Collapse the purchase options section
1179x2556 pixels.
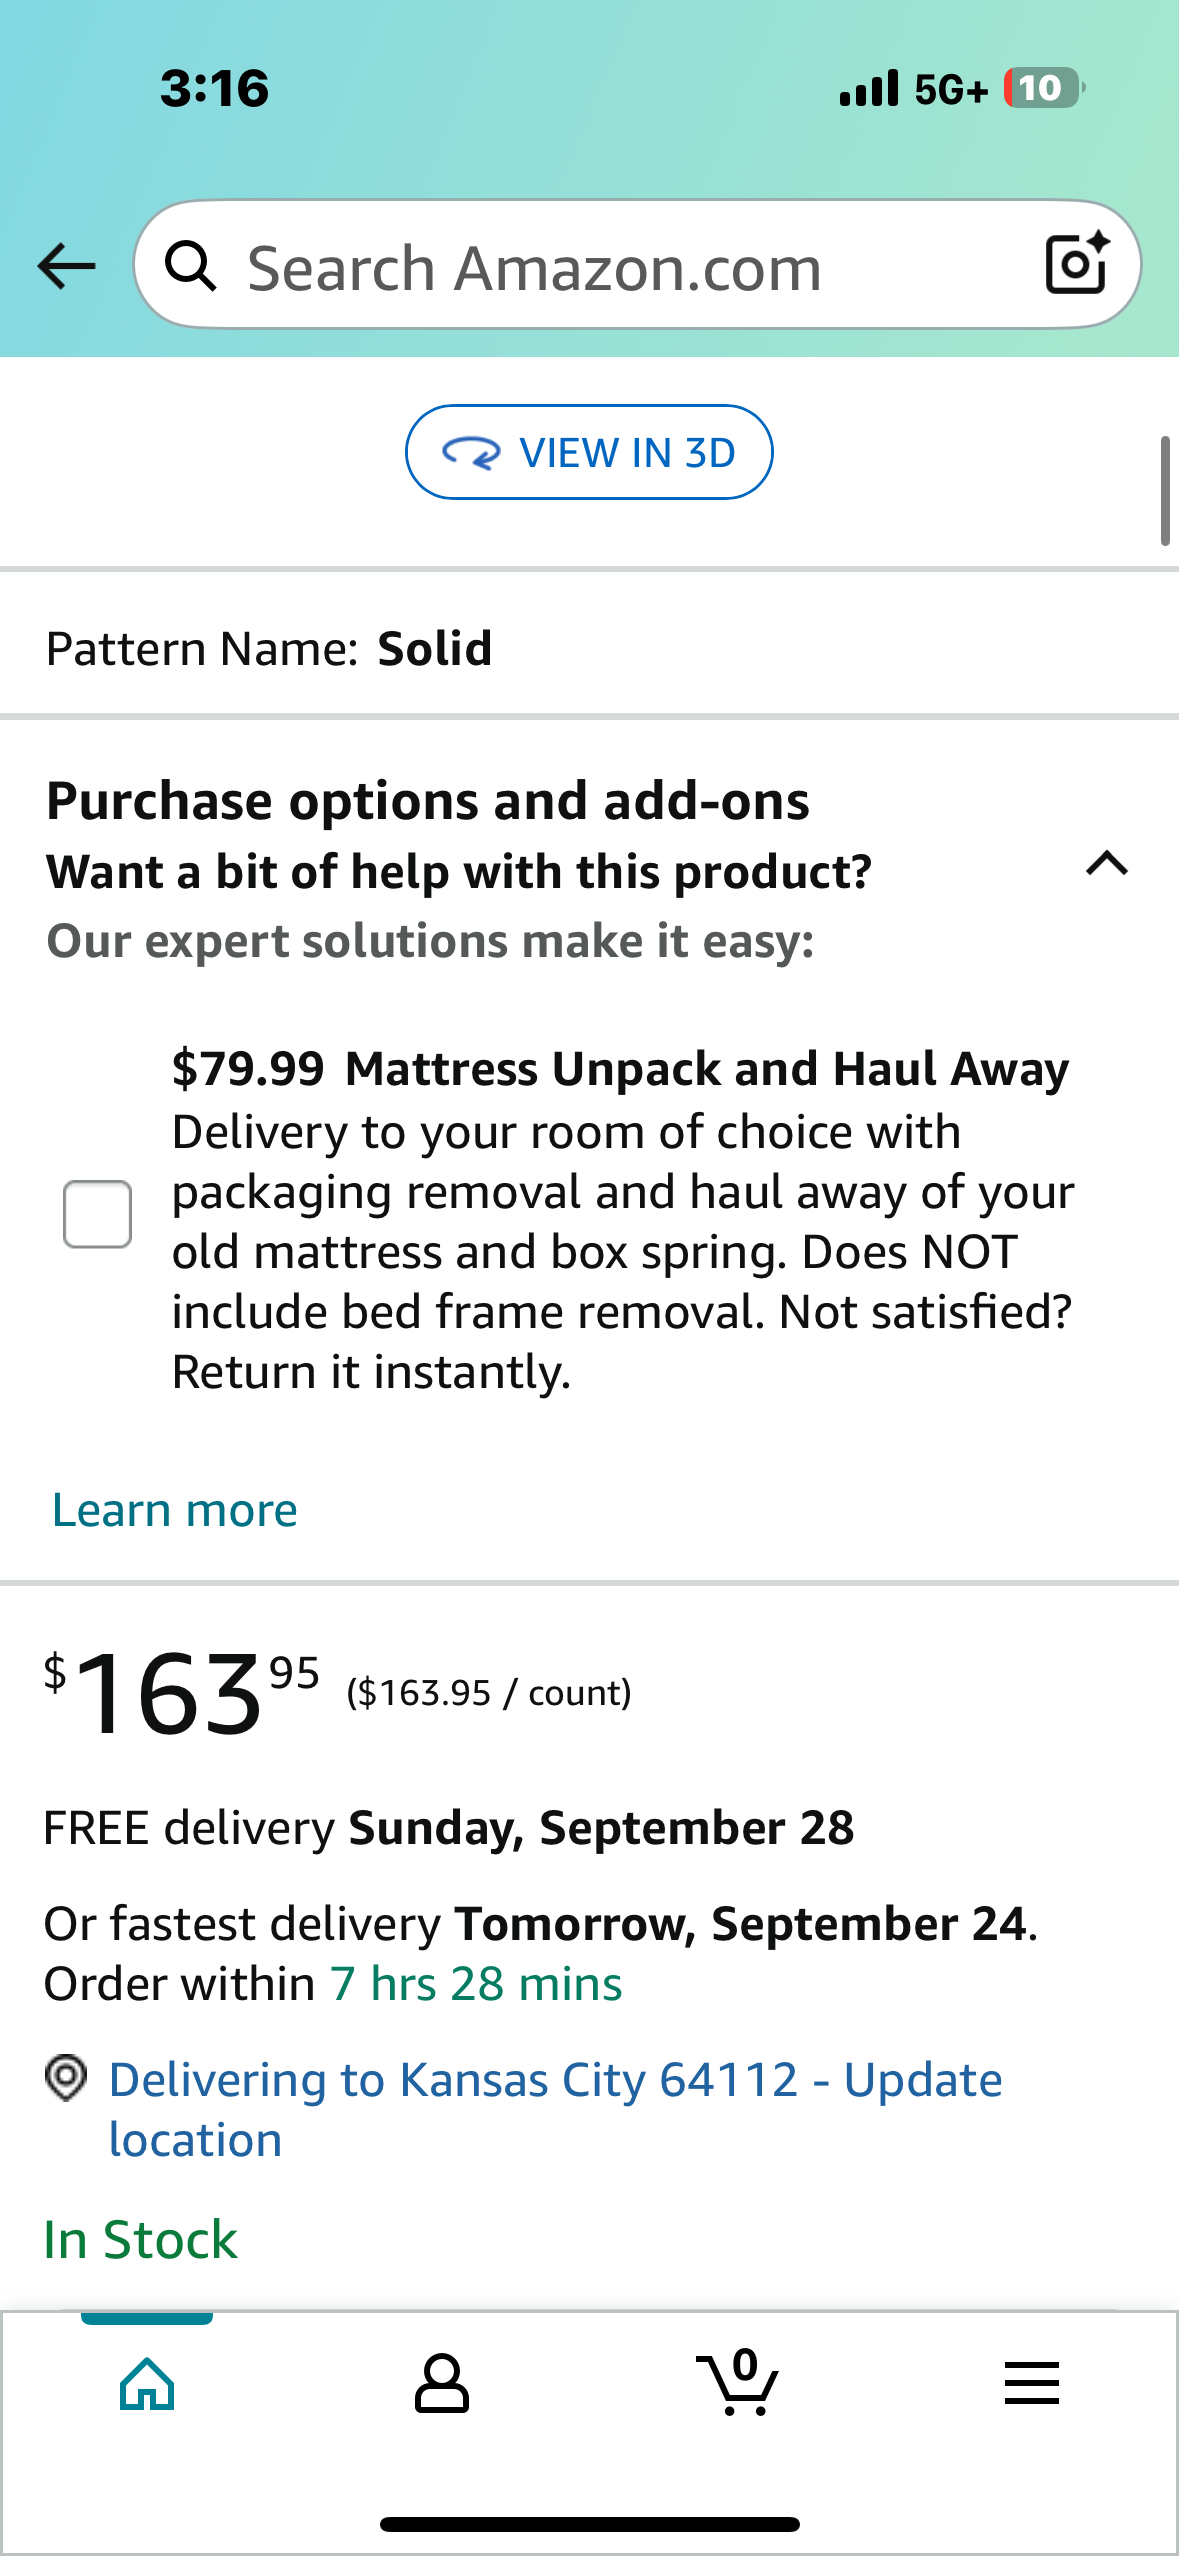1107,864
